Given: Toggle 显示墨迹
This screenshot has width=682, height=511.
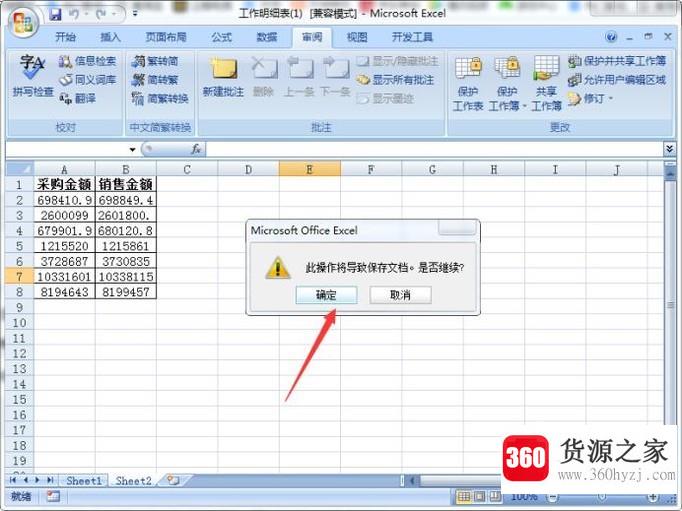Looking at the screenshot, I should tap(385, 99).
